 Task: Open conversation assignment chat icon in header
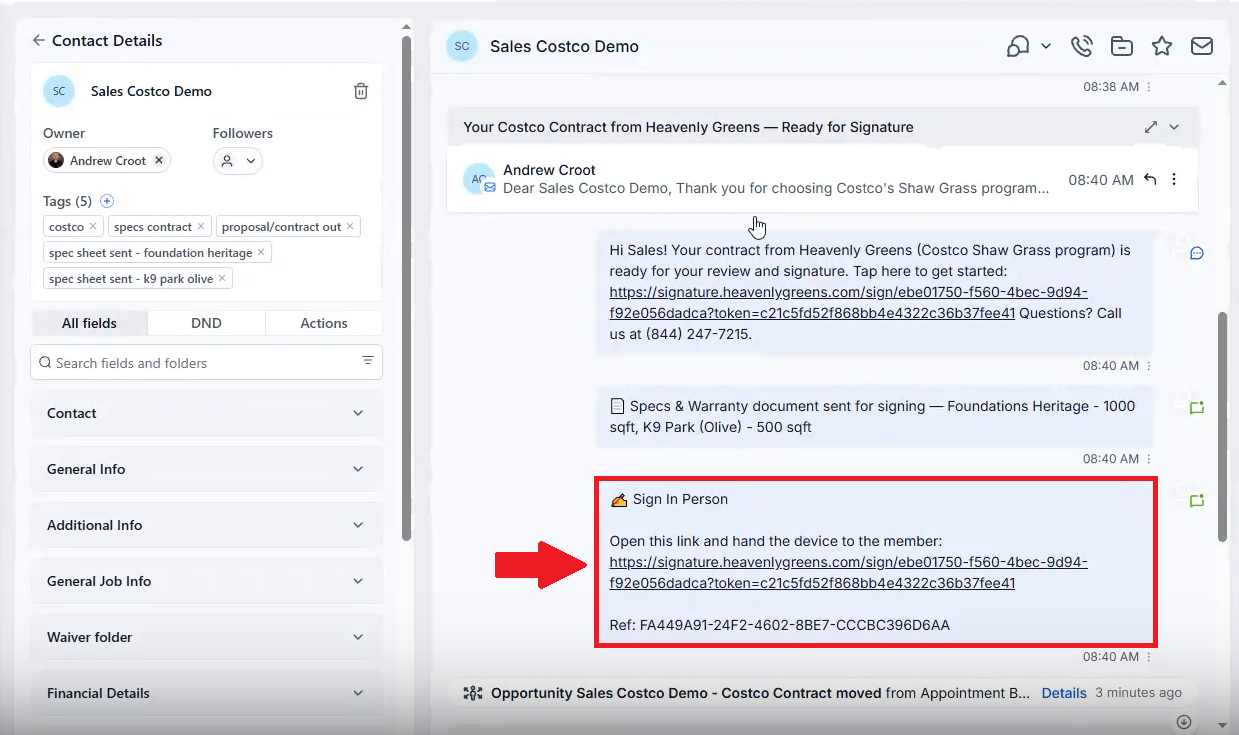1018,46
